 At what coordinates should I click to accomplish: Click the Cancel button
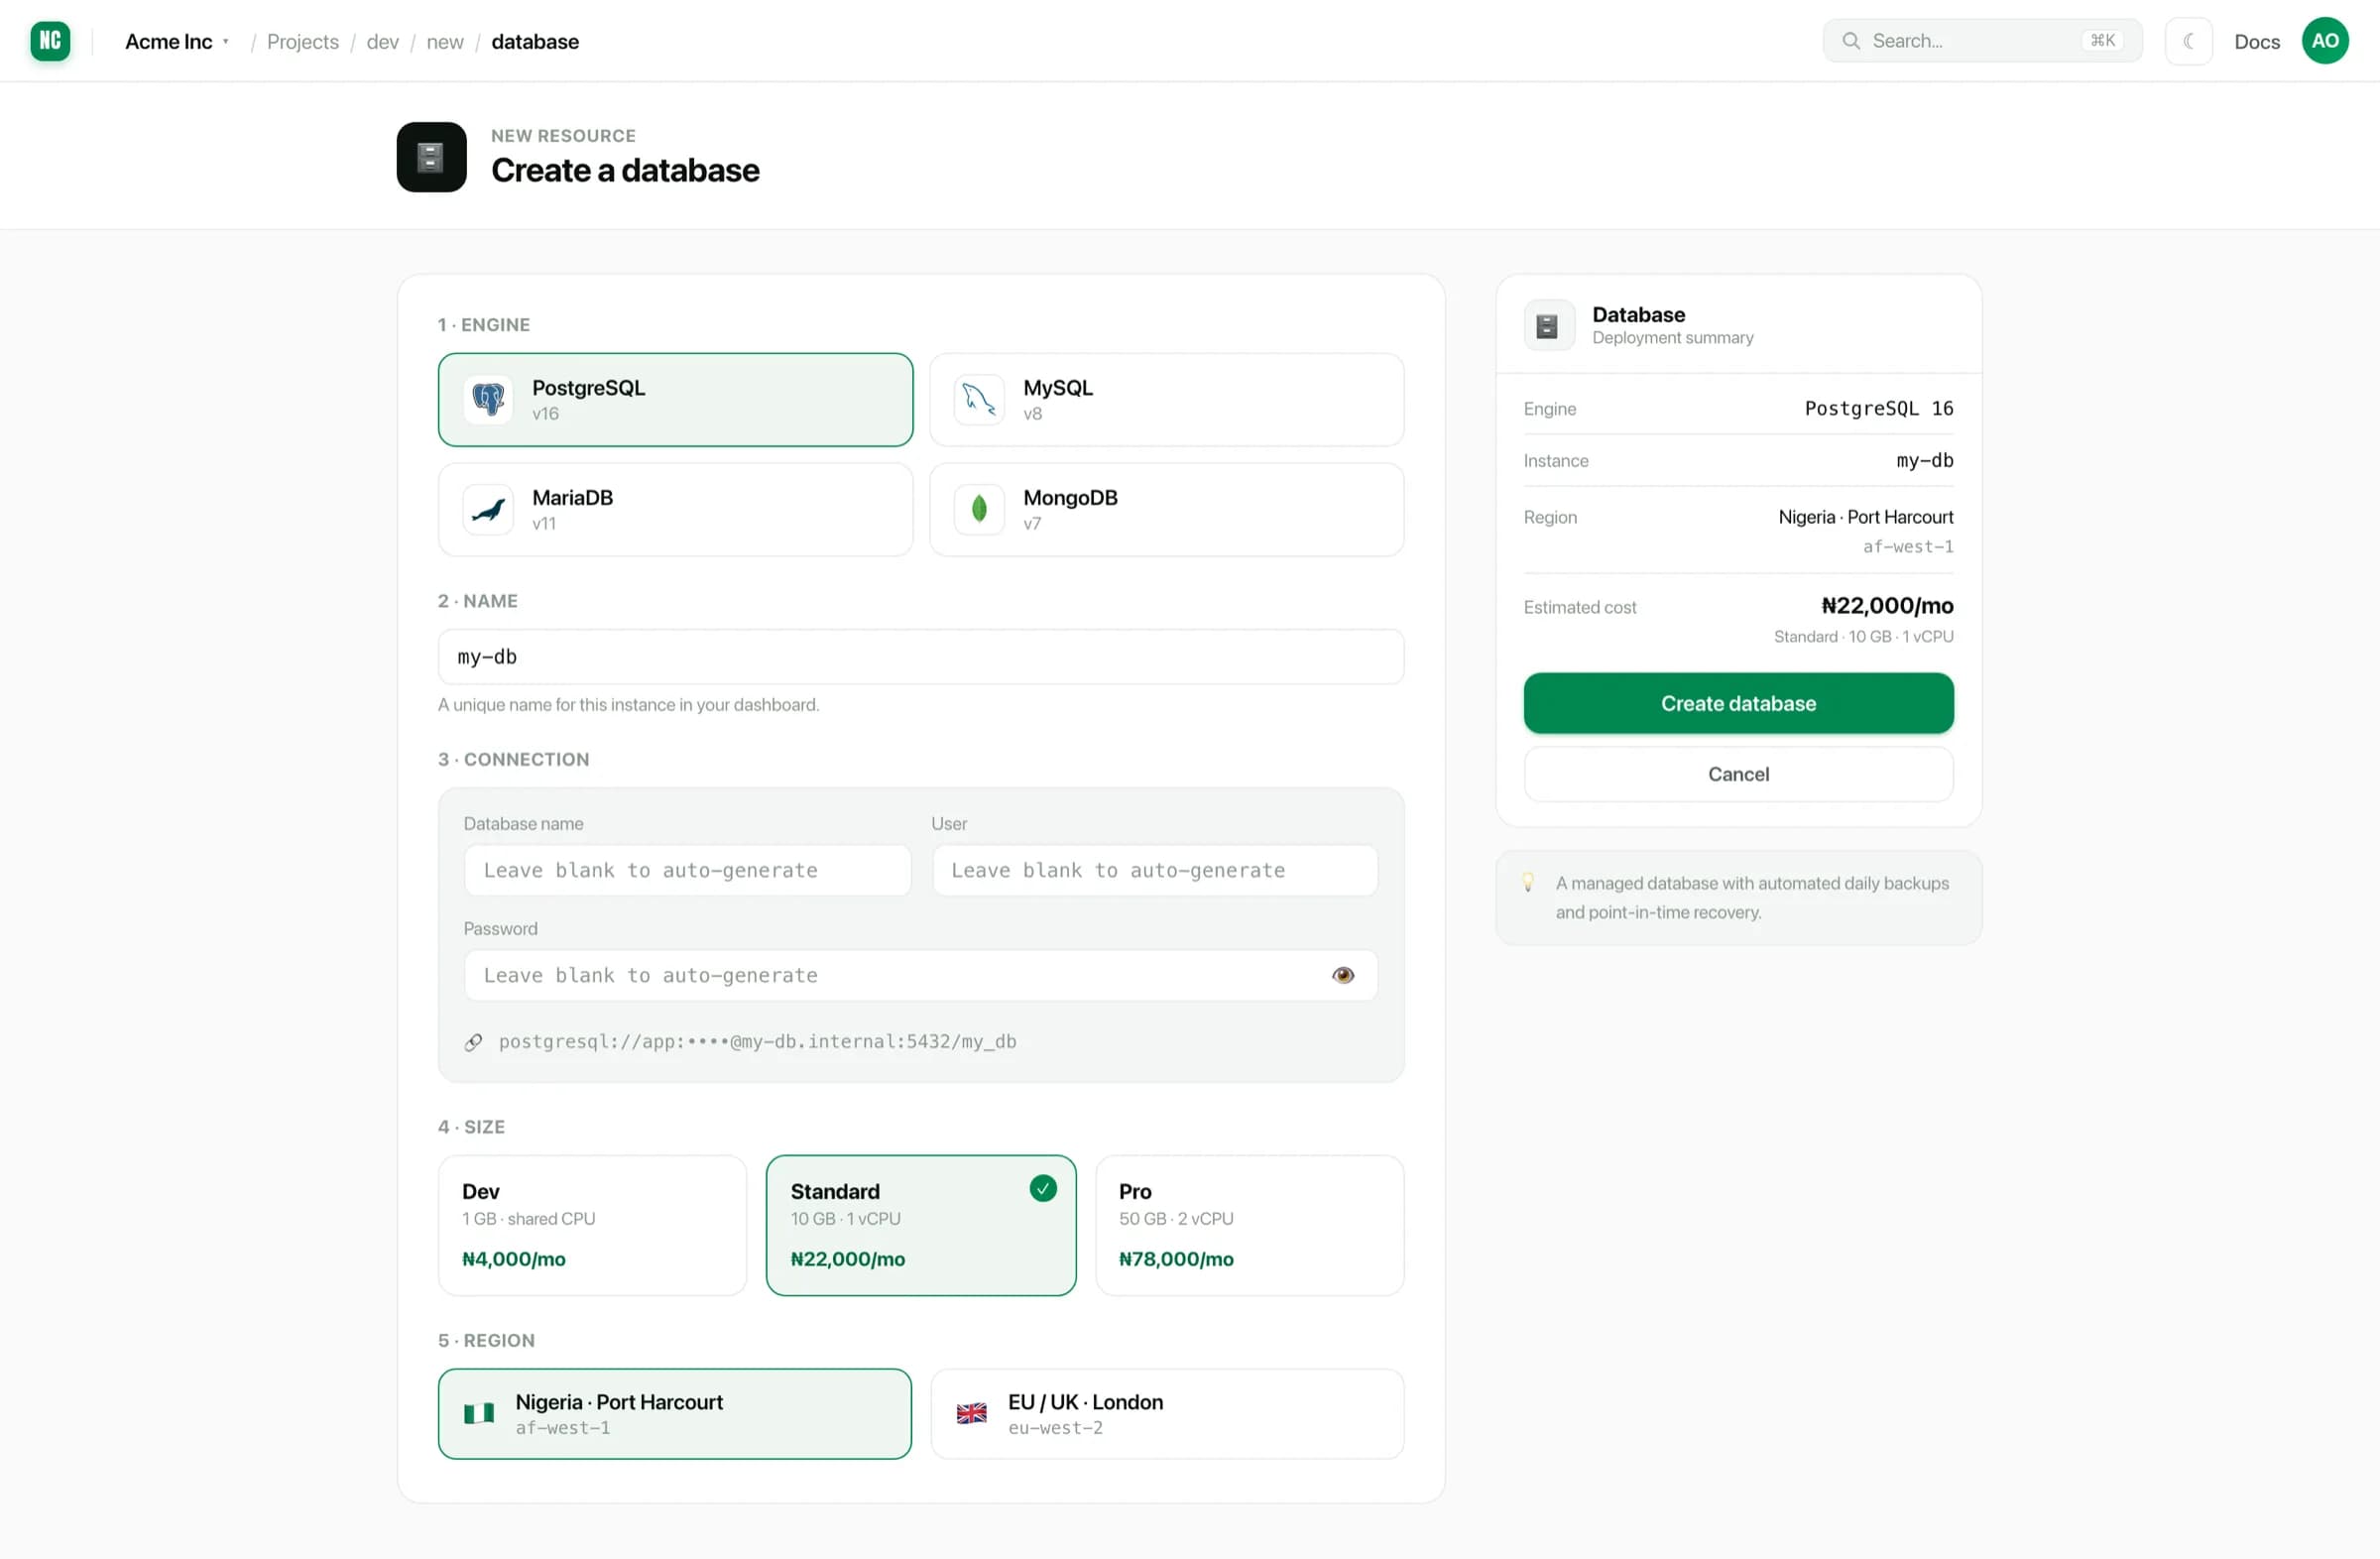[1738, 774]
